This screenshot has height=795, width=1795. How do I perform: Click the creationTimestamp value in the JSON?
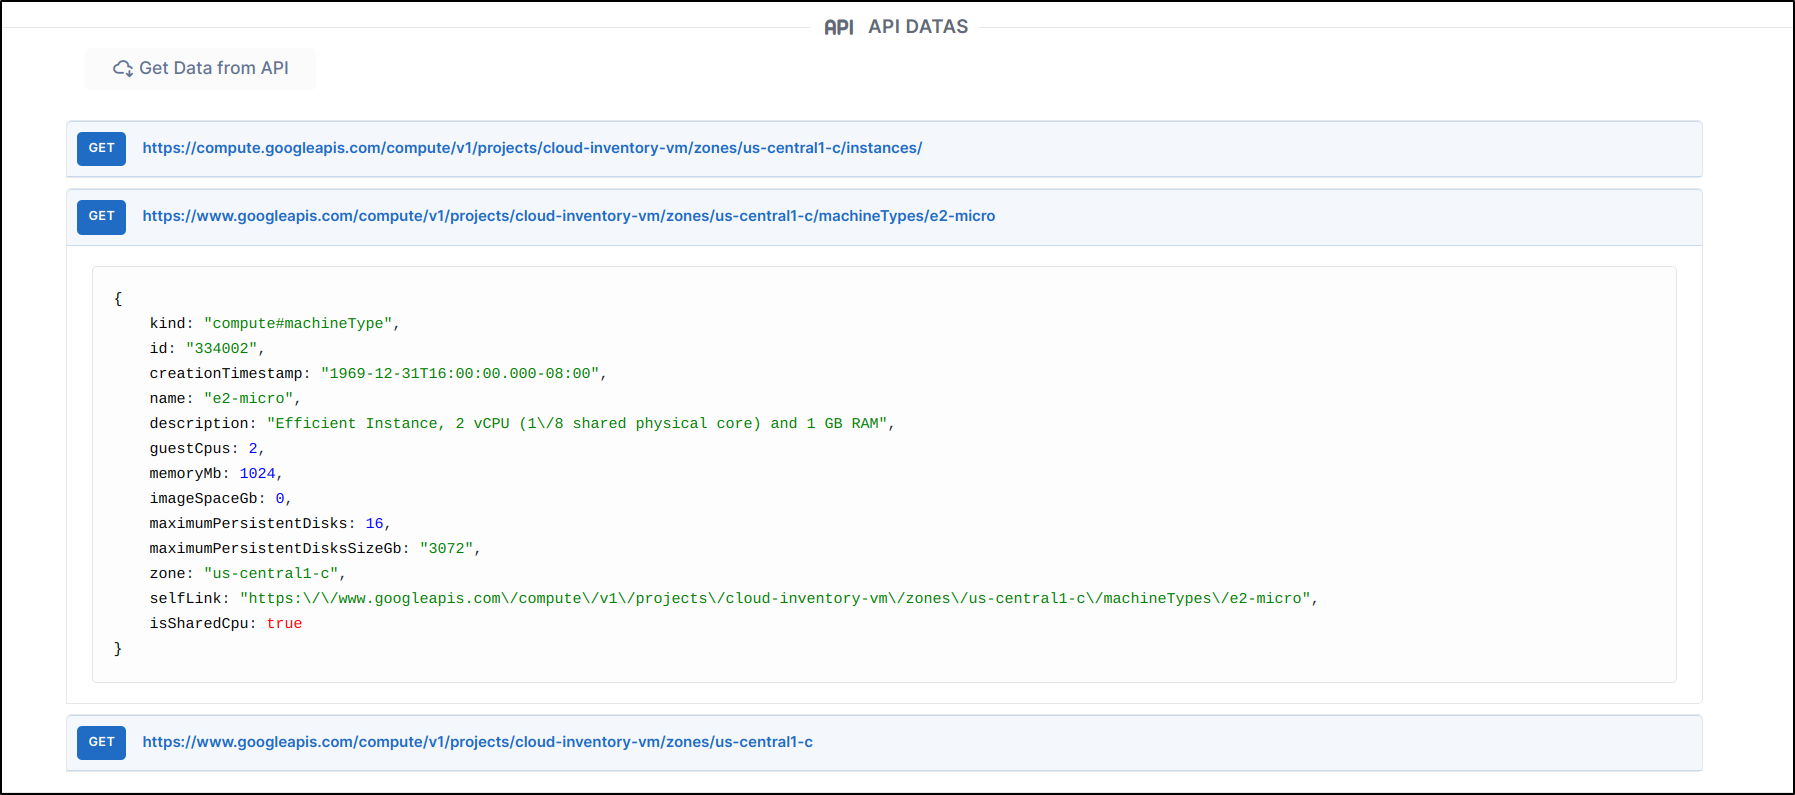pyautogui.click(x=460, y=373)
